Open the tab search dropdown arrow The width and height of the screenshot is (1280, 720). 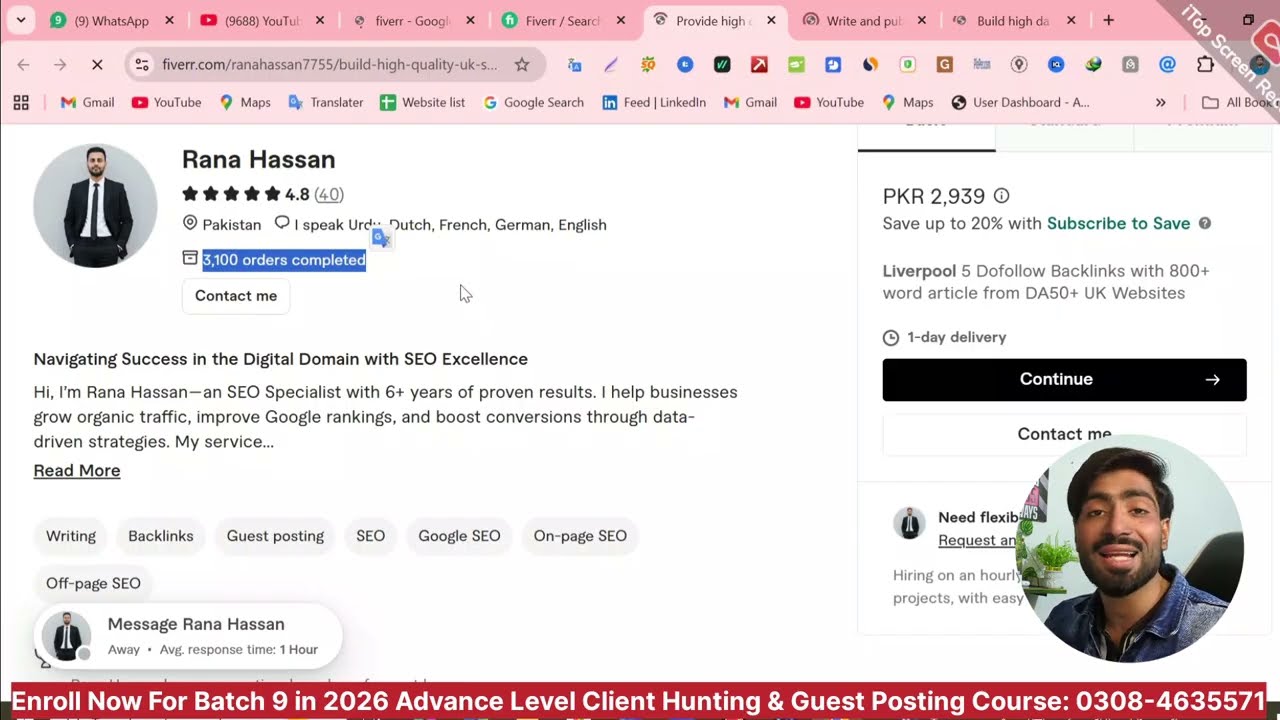(x=21, y=20)
